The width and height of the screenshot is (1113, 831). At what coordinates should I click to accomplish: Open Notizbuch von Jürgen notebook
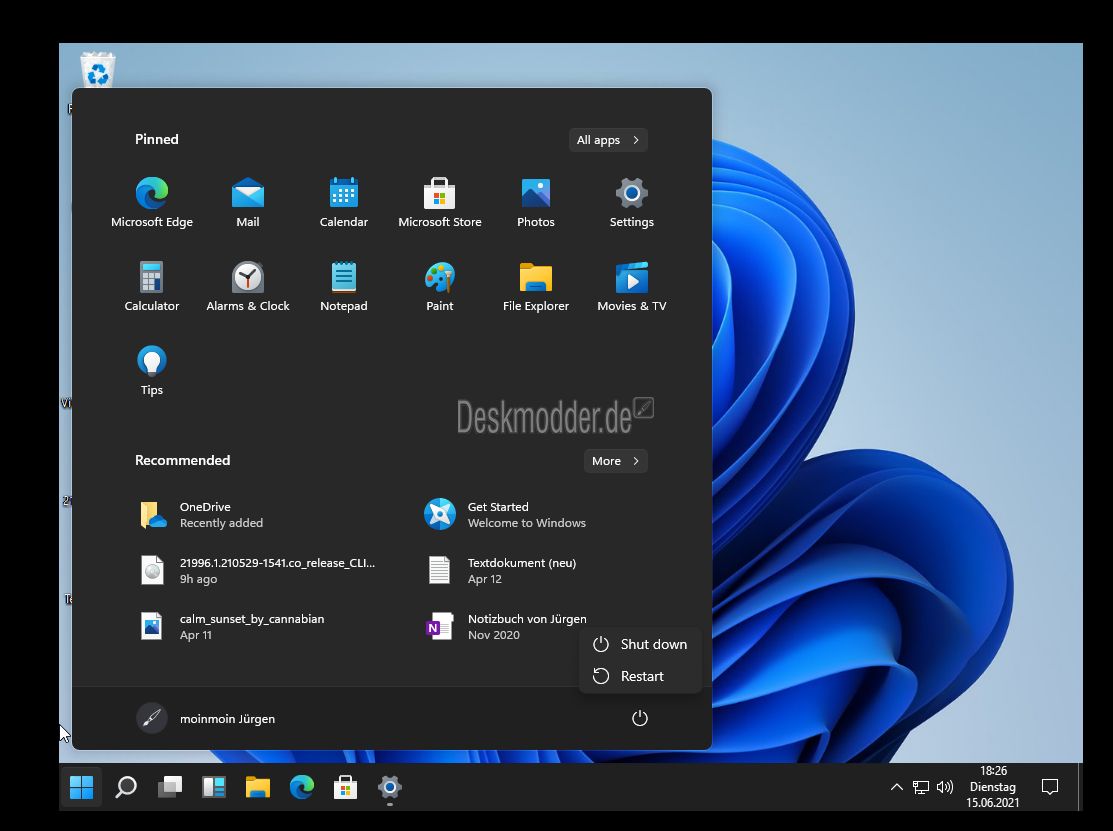pyautogui.click(x=508, y=627)
